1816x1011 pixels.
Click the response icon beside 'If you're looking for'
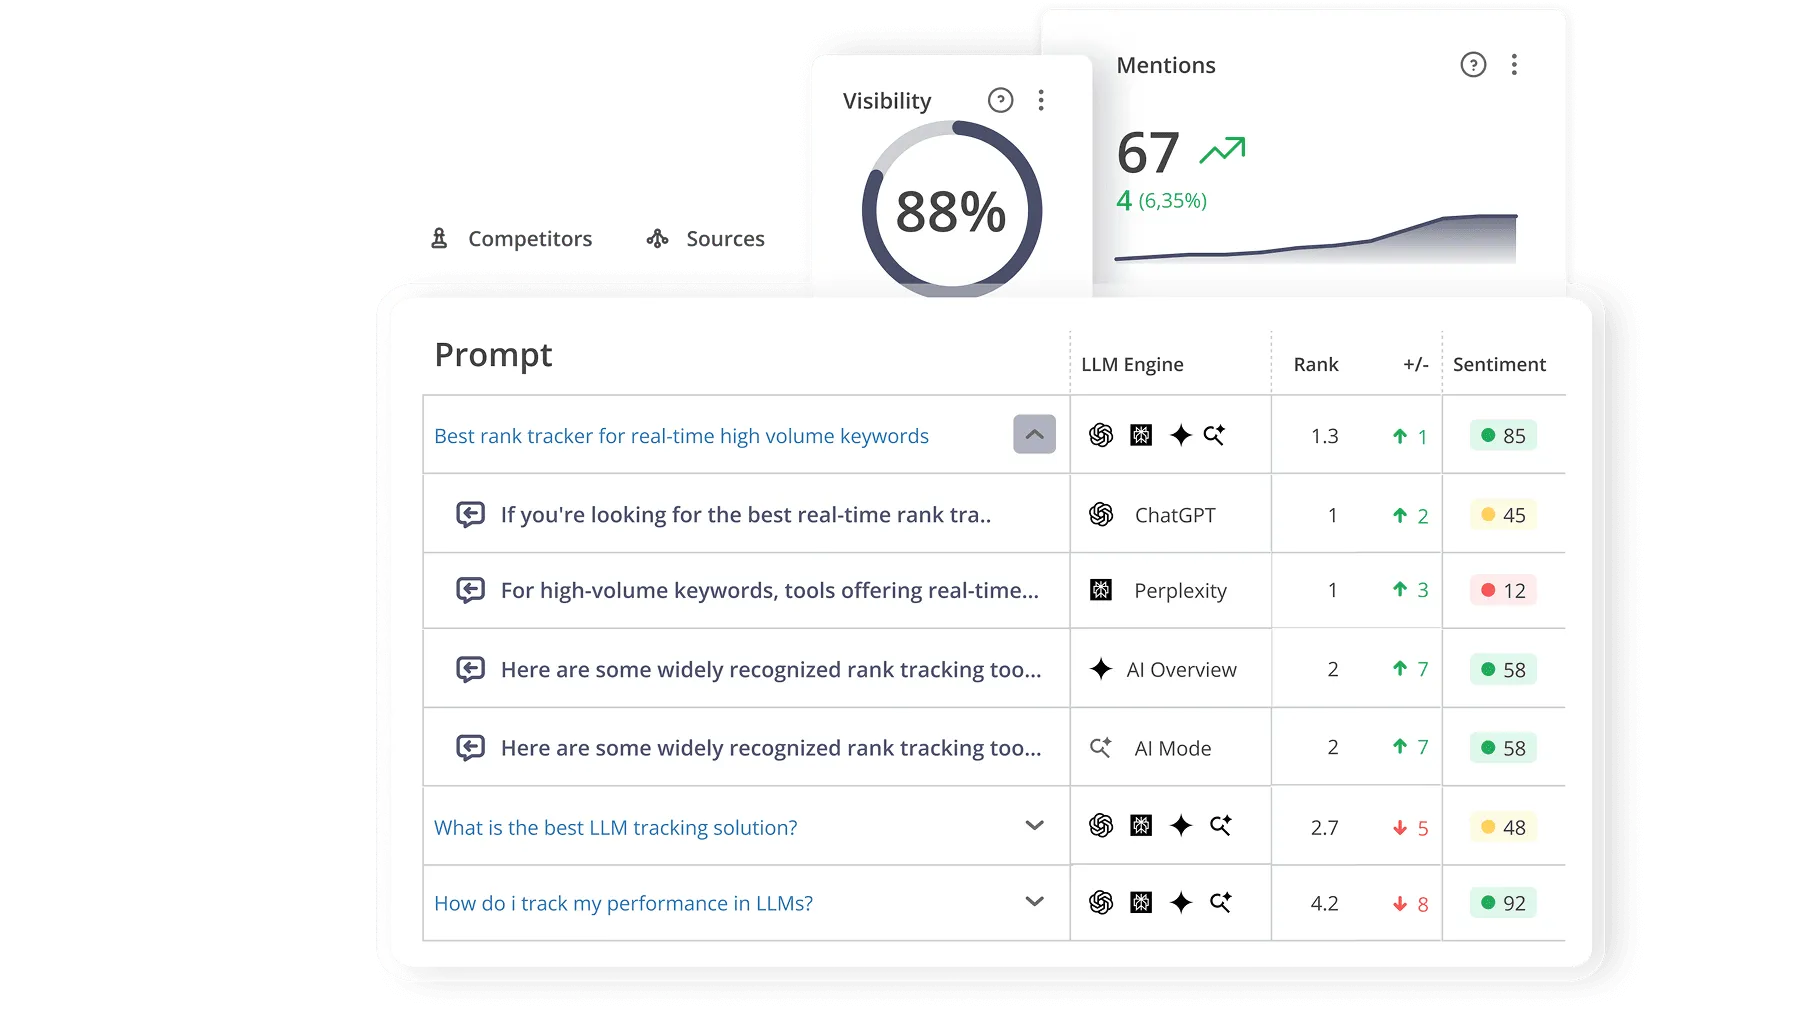471,514
